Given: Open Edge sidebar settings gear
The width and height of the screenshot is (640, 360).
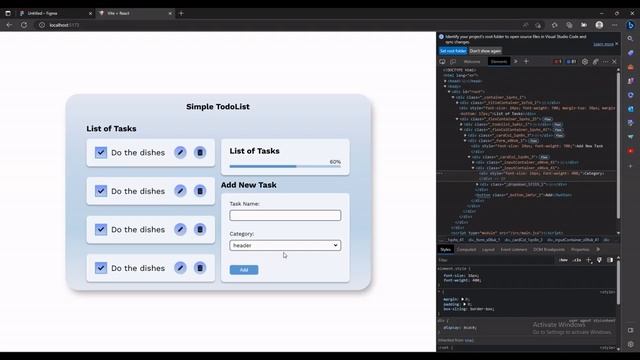Looking at the screenshot, I should pyautogui.click(x=630, y=344).
